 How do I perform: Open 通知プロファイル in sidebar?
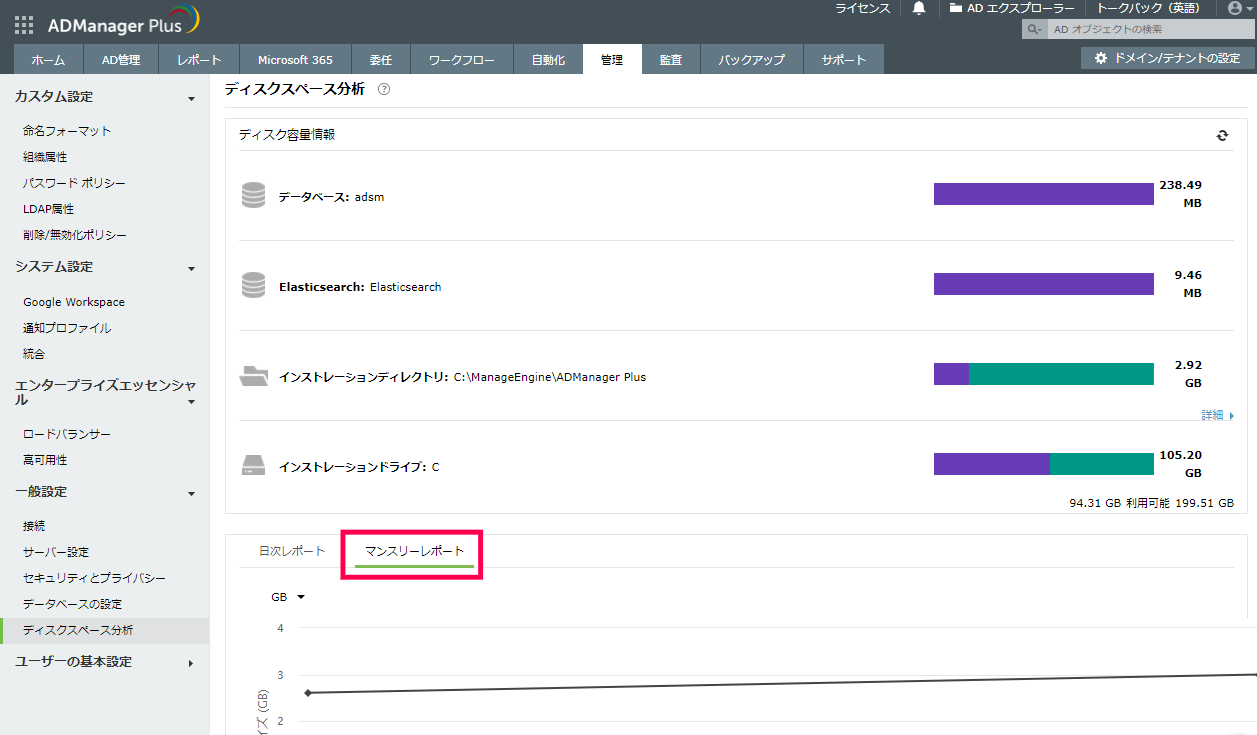67,328
